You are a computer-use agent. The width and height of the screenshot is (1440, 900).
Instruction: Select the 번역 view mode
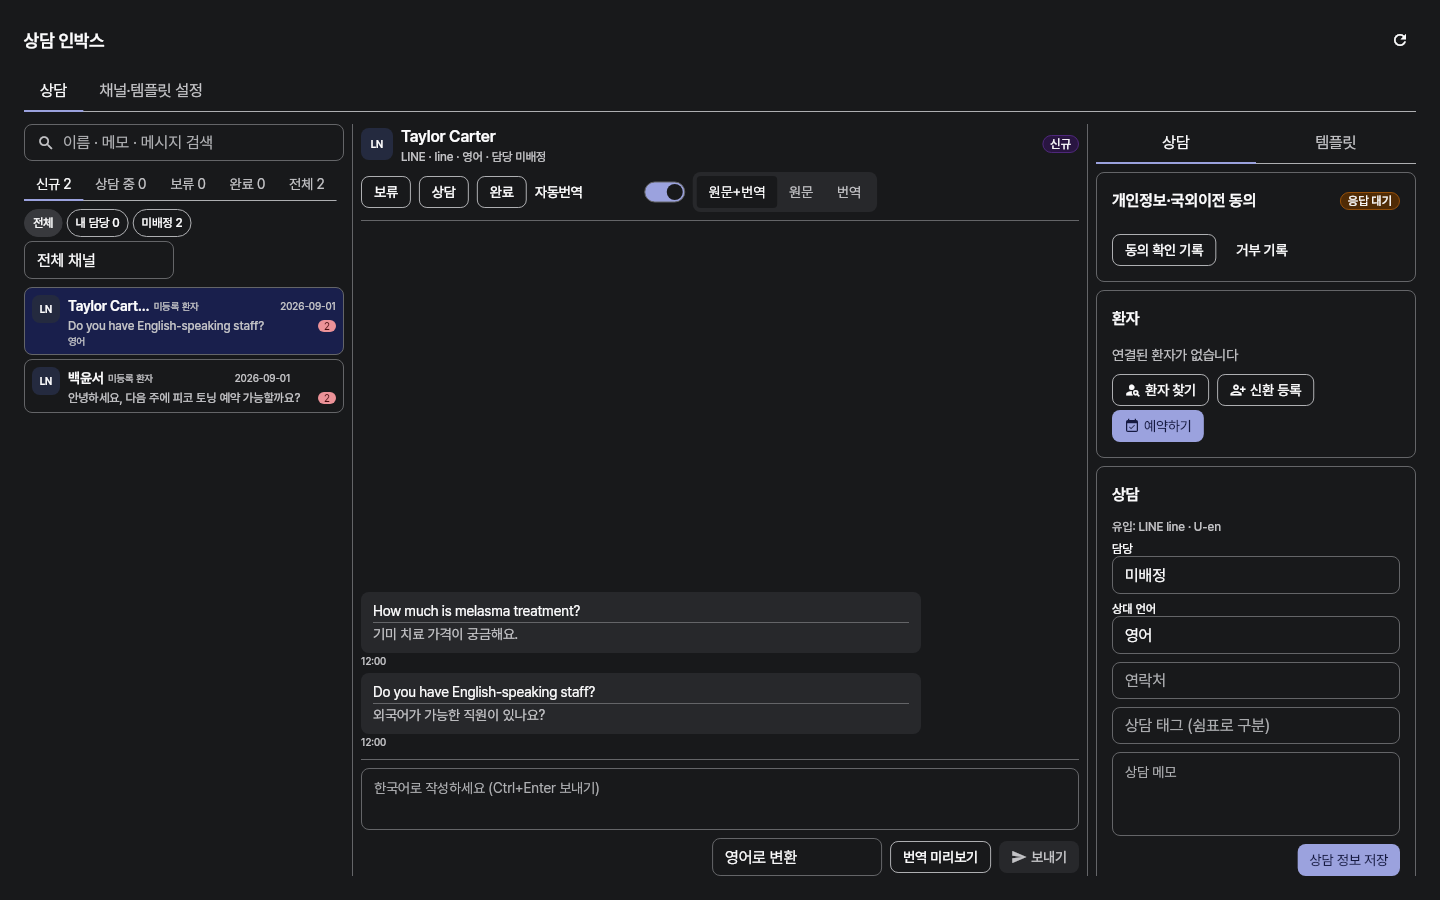[x=849, y=192]
